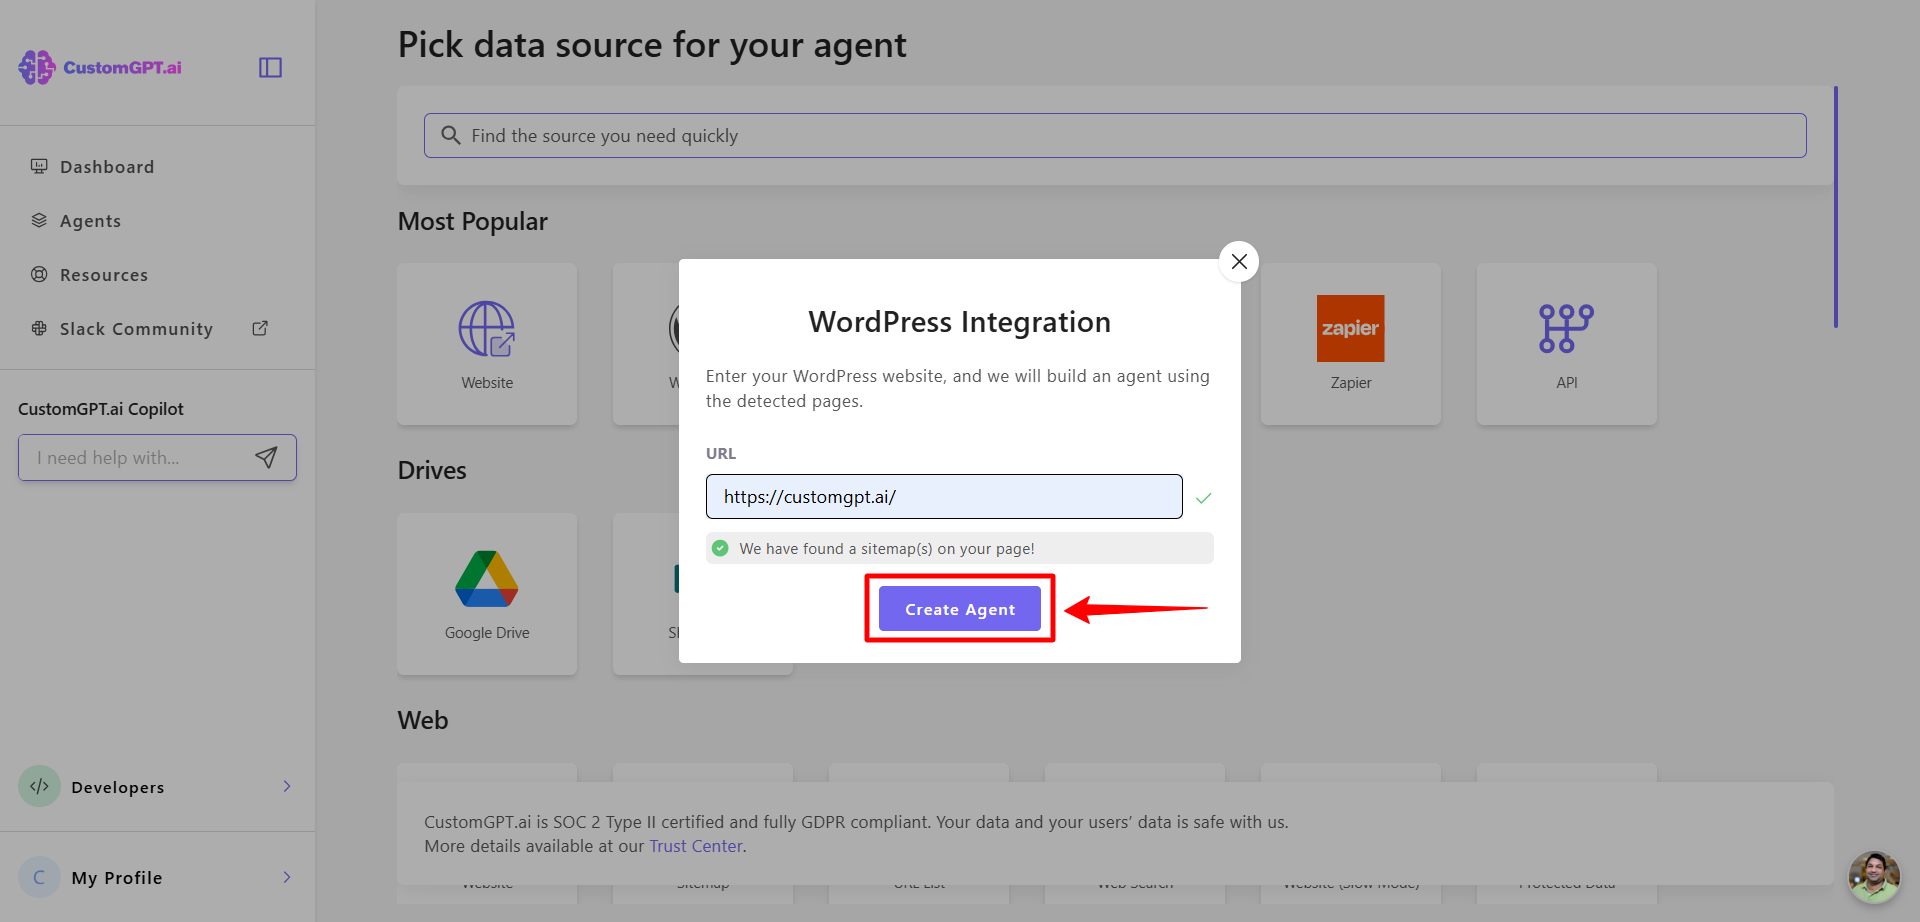This screenshot has width=1920, height=922.
Task: Choose the Google Drive source
Action: coord(487,594)
